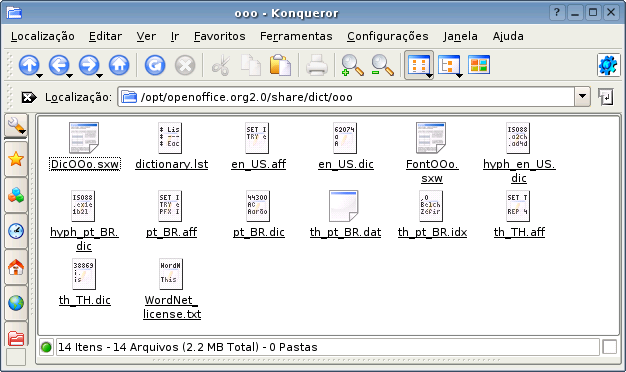Copy selection with the Copy icon
The height and width of the screenshot is (372, 626).
(x=251, y=65)
